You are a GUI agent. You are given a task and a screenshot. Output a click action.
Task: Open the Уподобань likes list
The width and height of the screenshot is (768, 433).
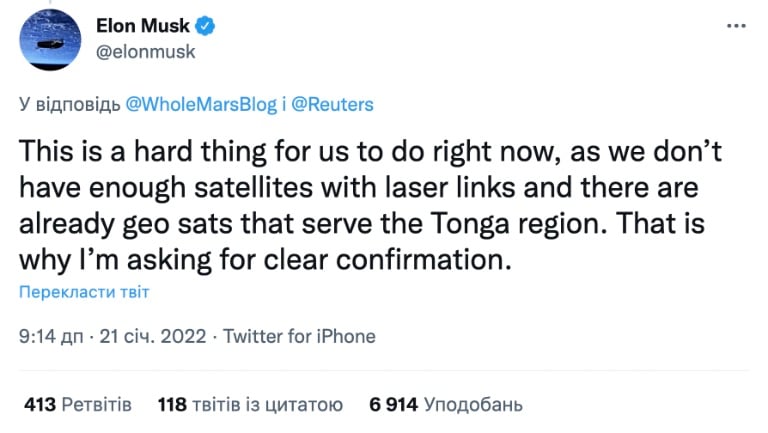coord(473,405)
